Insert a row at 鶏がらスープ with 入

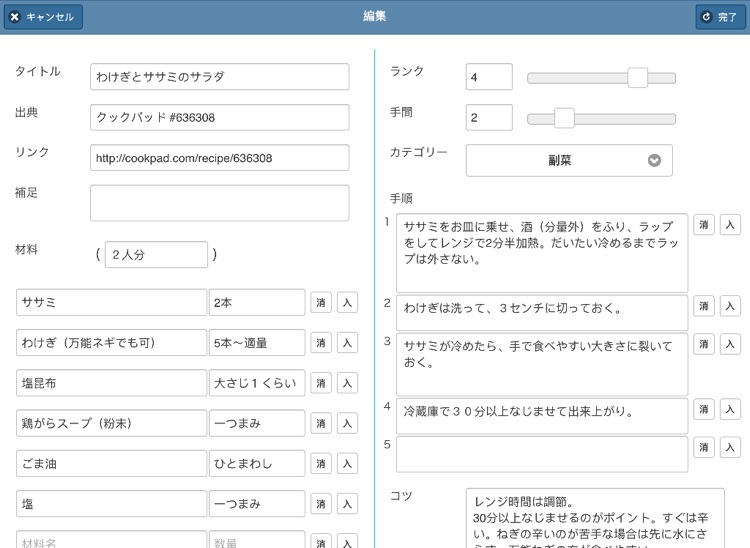click(348, 423)
